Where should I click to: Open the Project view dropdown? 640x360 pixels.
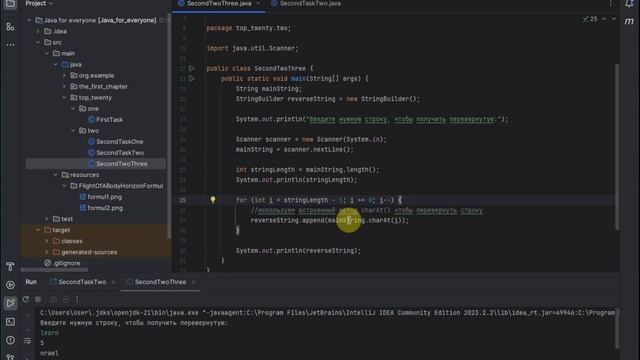coord(39,3)
